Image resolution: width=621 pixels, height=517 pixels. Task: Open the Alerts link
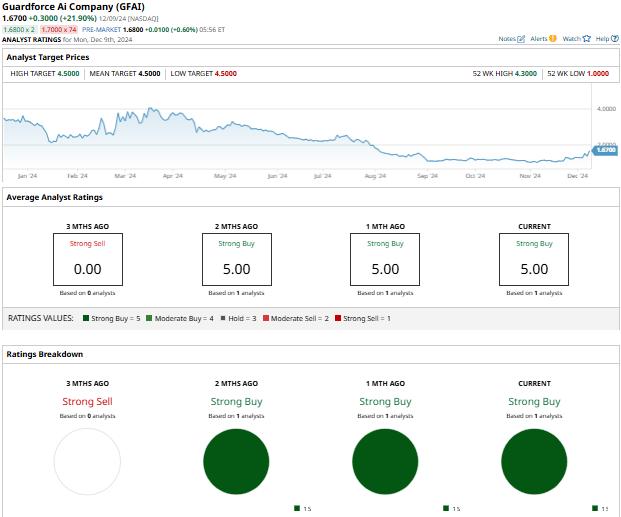pos(539,39)
